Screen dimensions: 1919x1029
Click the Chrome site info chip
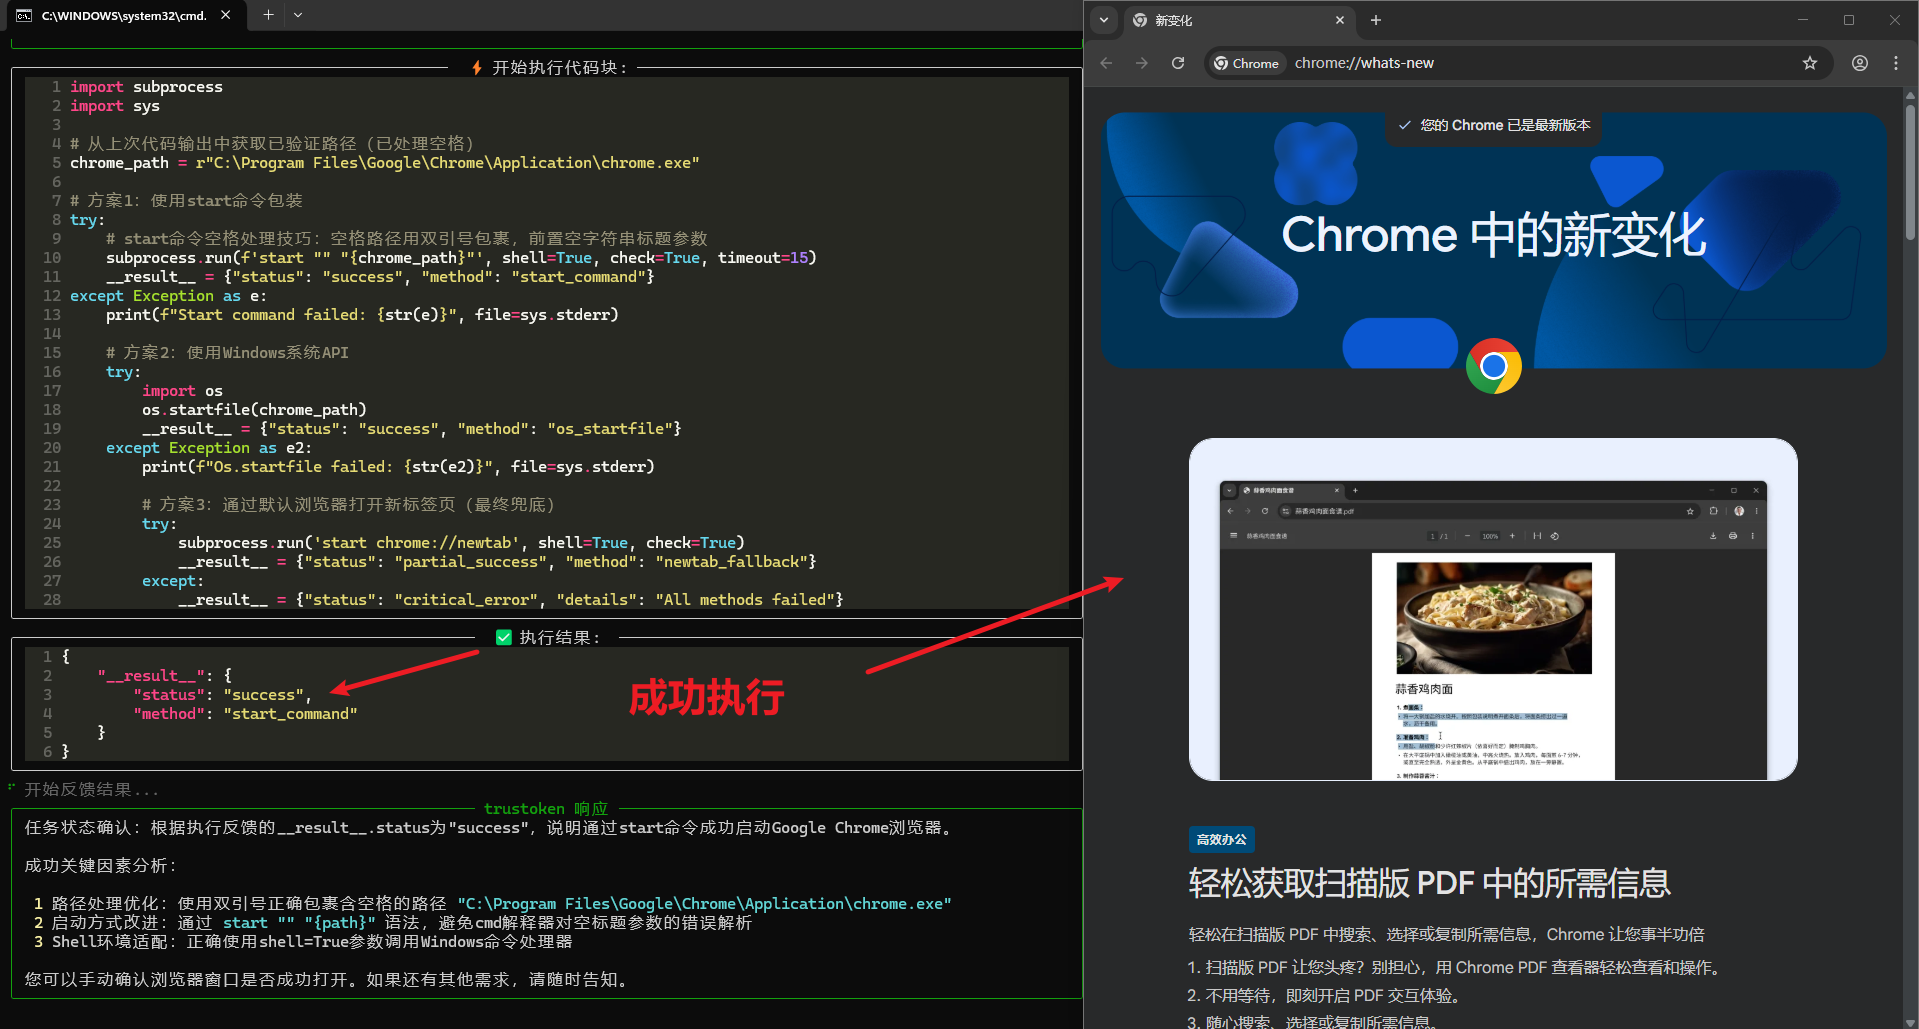point(1245,63)
